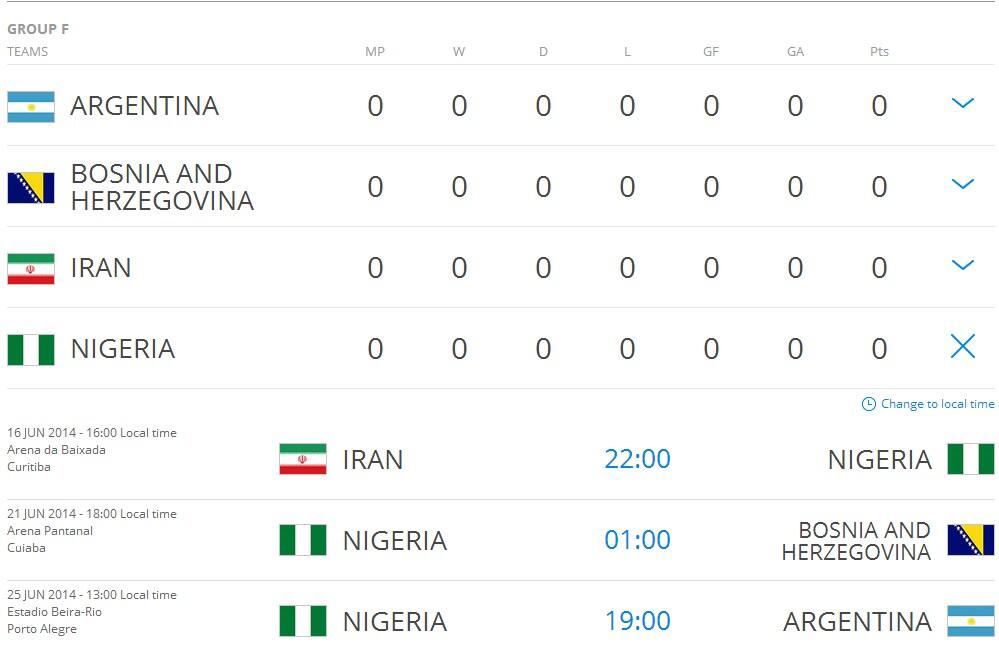This screenshot has width=999, height=657.
Task: Expand Iran's fixtures row
Action: [962, 266]
